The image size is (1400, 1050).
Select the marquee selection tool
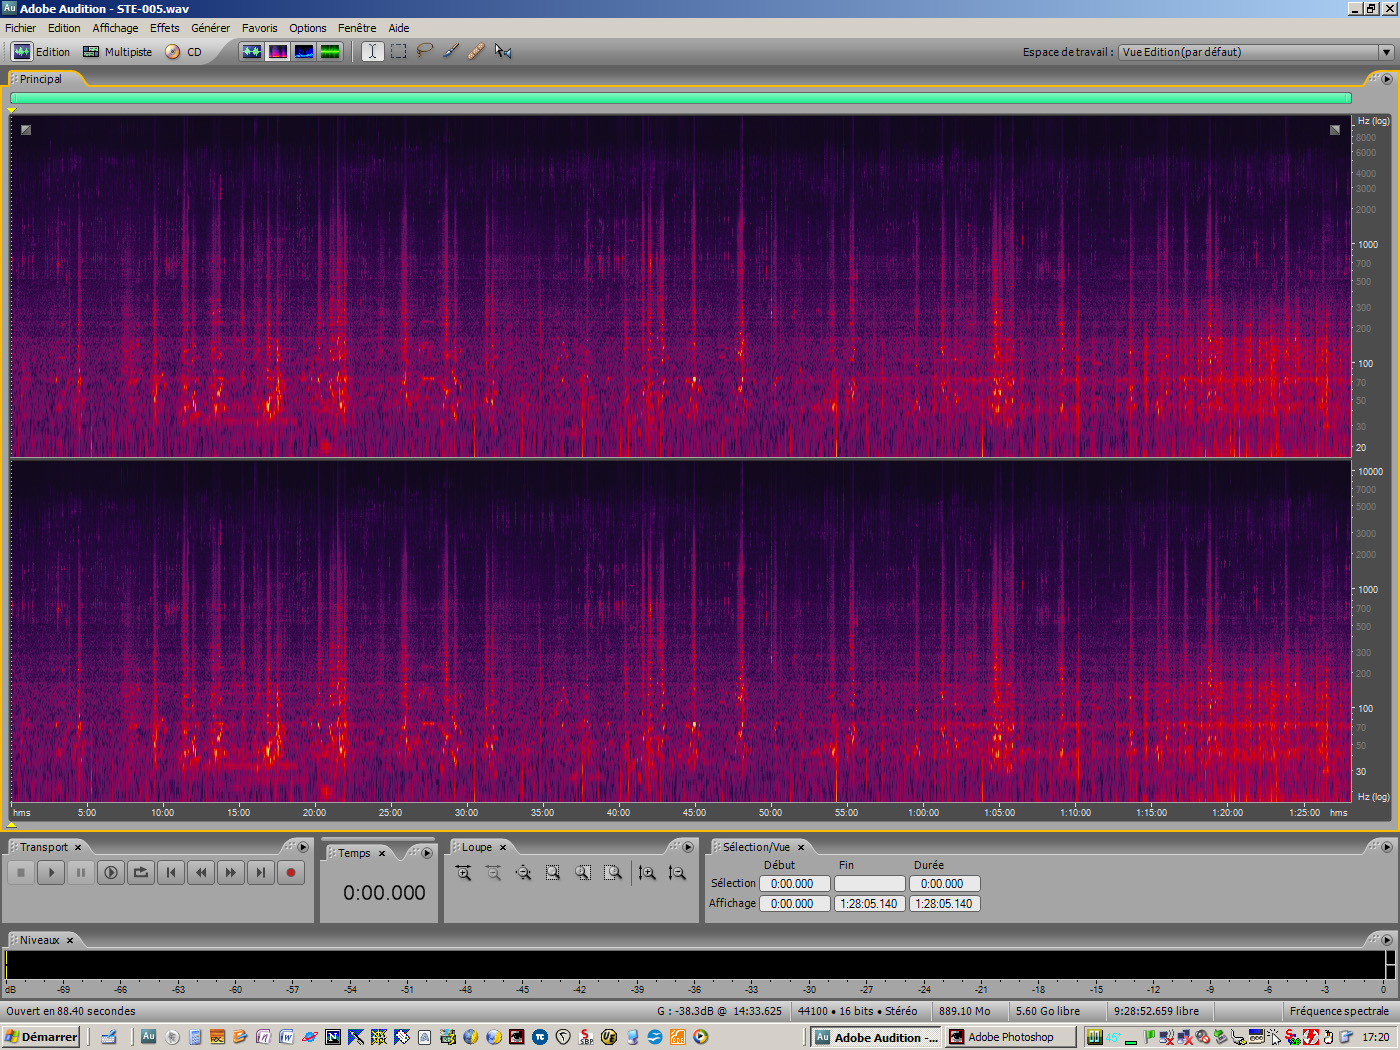(398, 51)
